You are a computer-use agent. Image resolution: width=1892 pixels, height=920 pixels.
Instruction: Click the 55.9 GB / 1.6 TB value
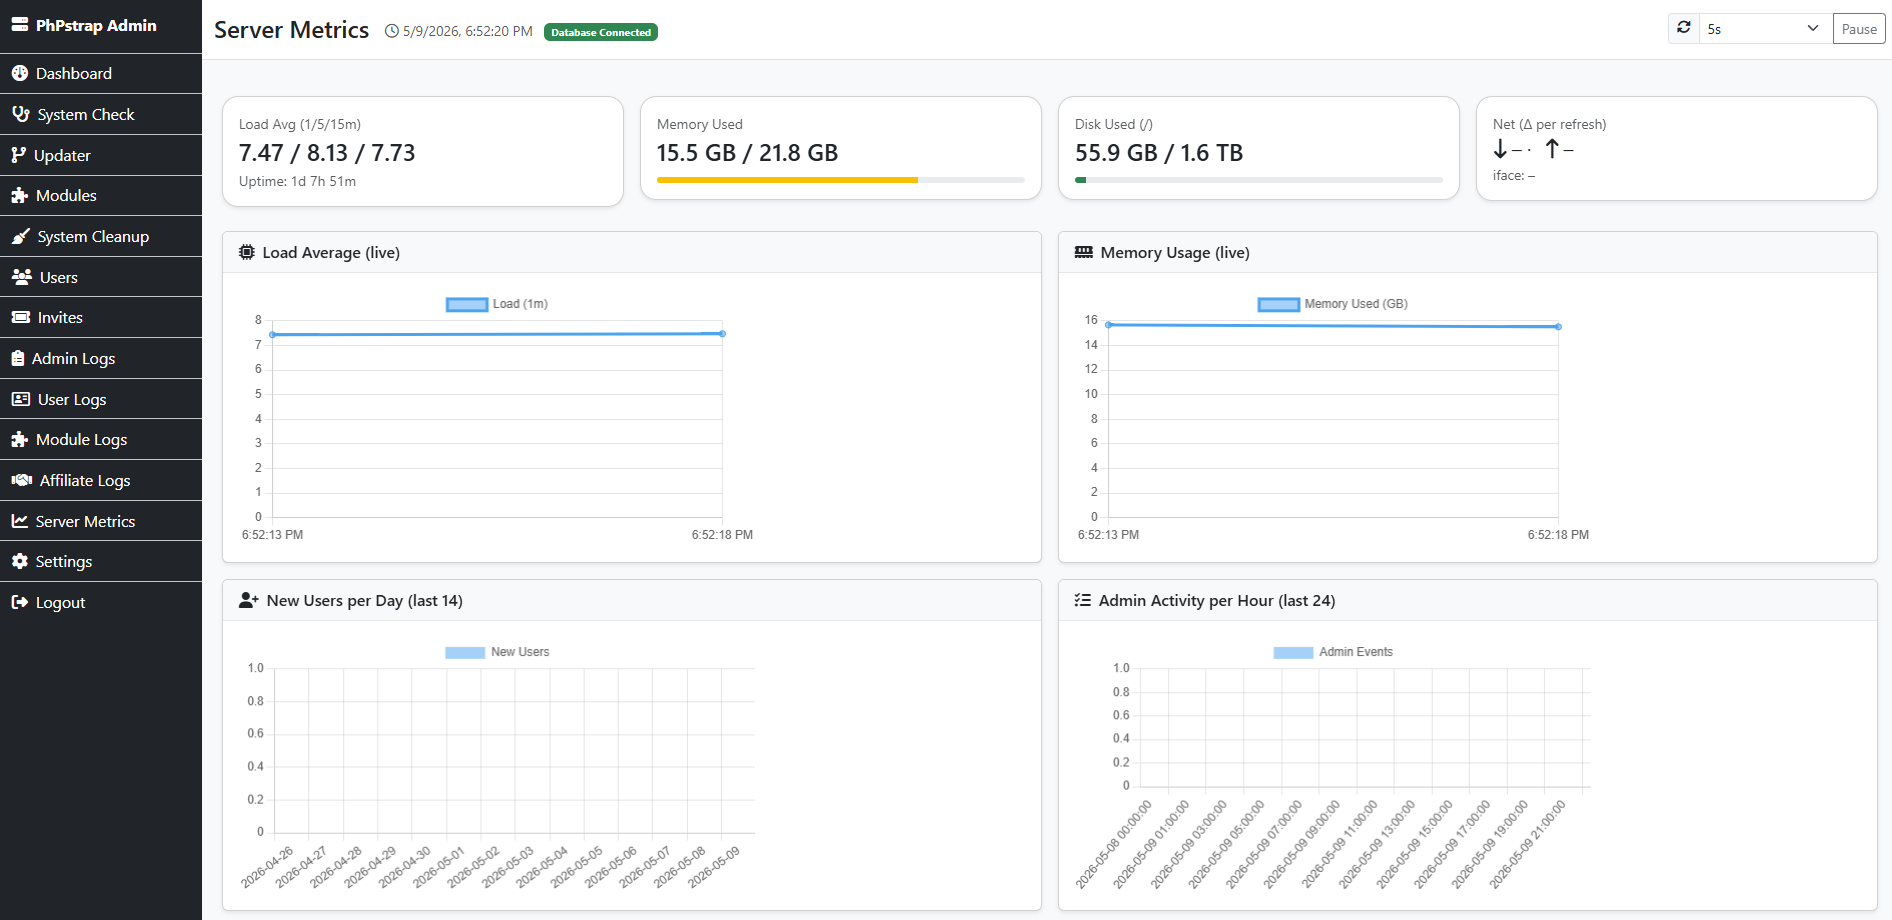(1159, 153)
